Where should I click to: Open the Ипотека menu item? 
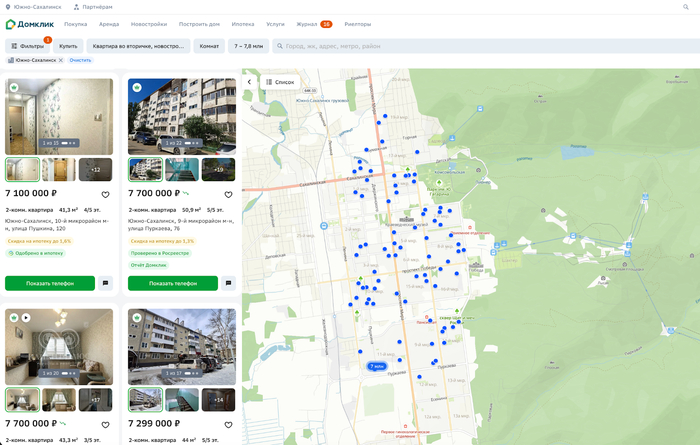coord(242,23)
